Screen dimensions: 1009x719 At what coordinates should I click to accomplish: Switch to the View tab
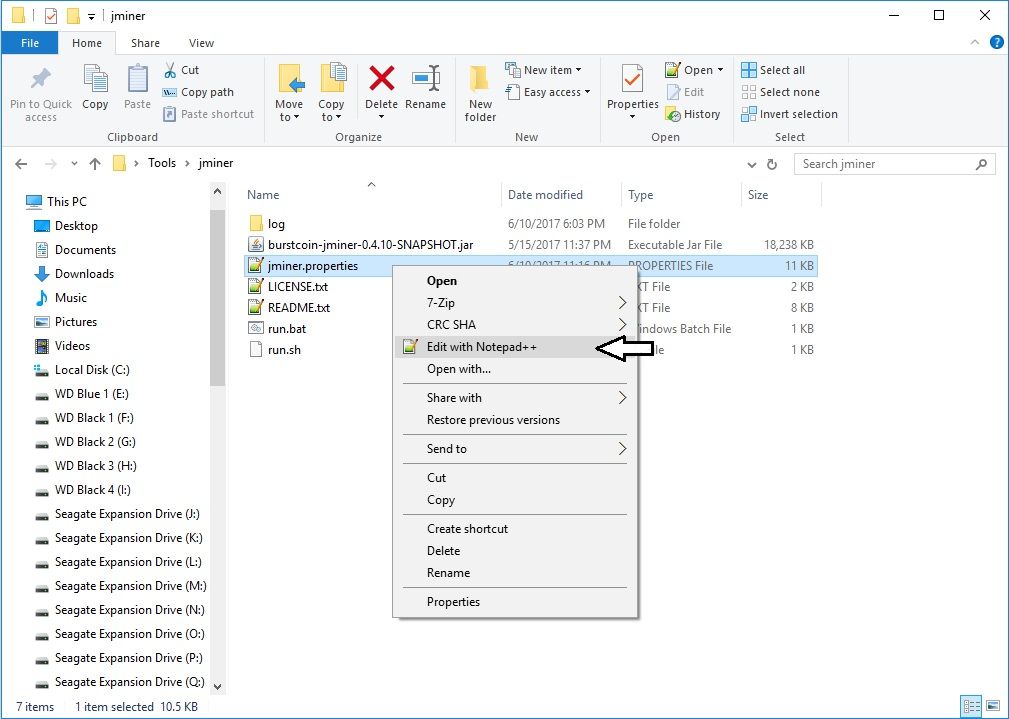[201, 43]
